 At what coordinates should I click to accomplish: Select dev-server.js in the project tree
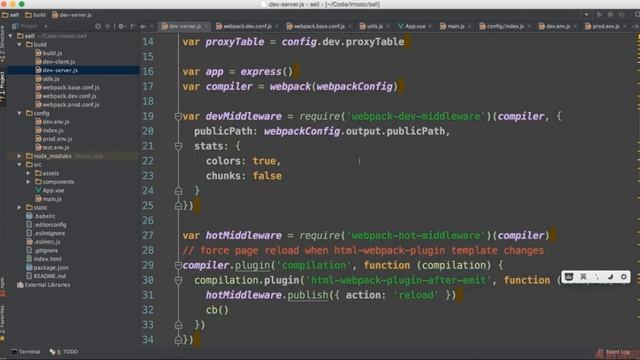pyautogui.click(x=56, y=70)
